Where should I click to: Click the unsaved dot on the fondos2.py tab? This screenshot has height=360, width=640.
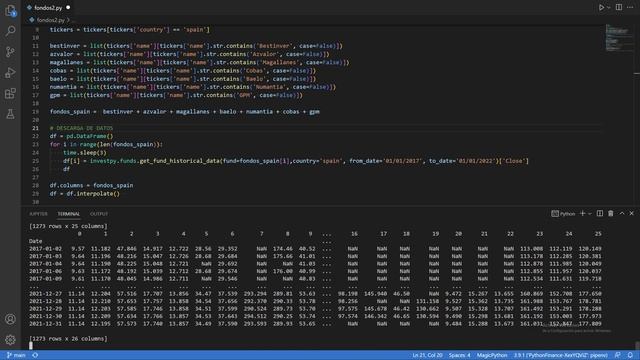pos(68,7)
